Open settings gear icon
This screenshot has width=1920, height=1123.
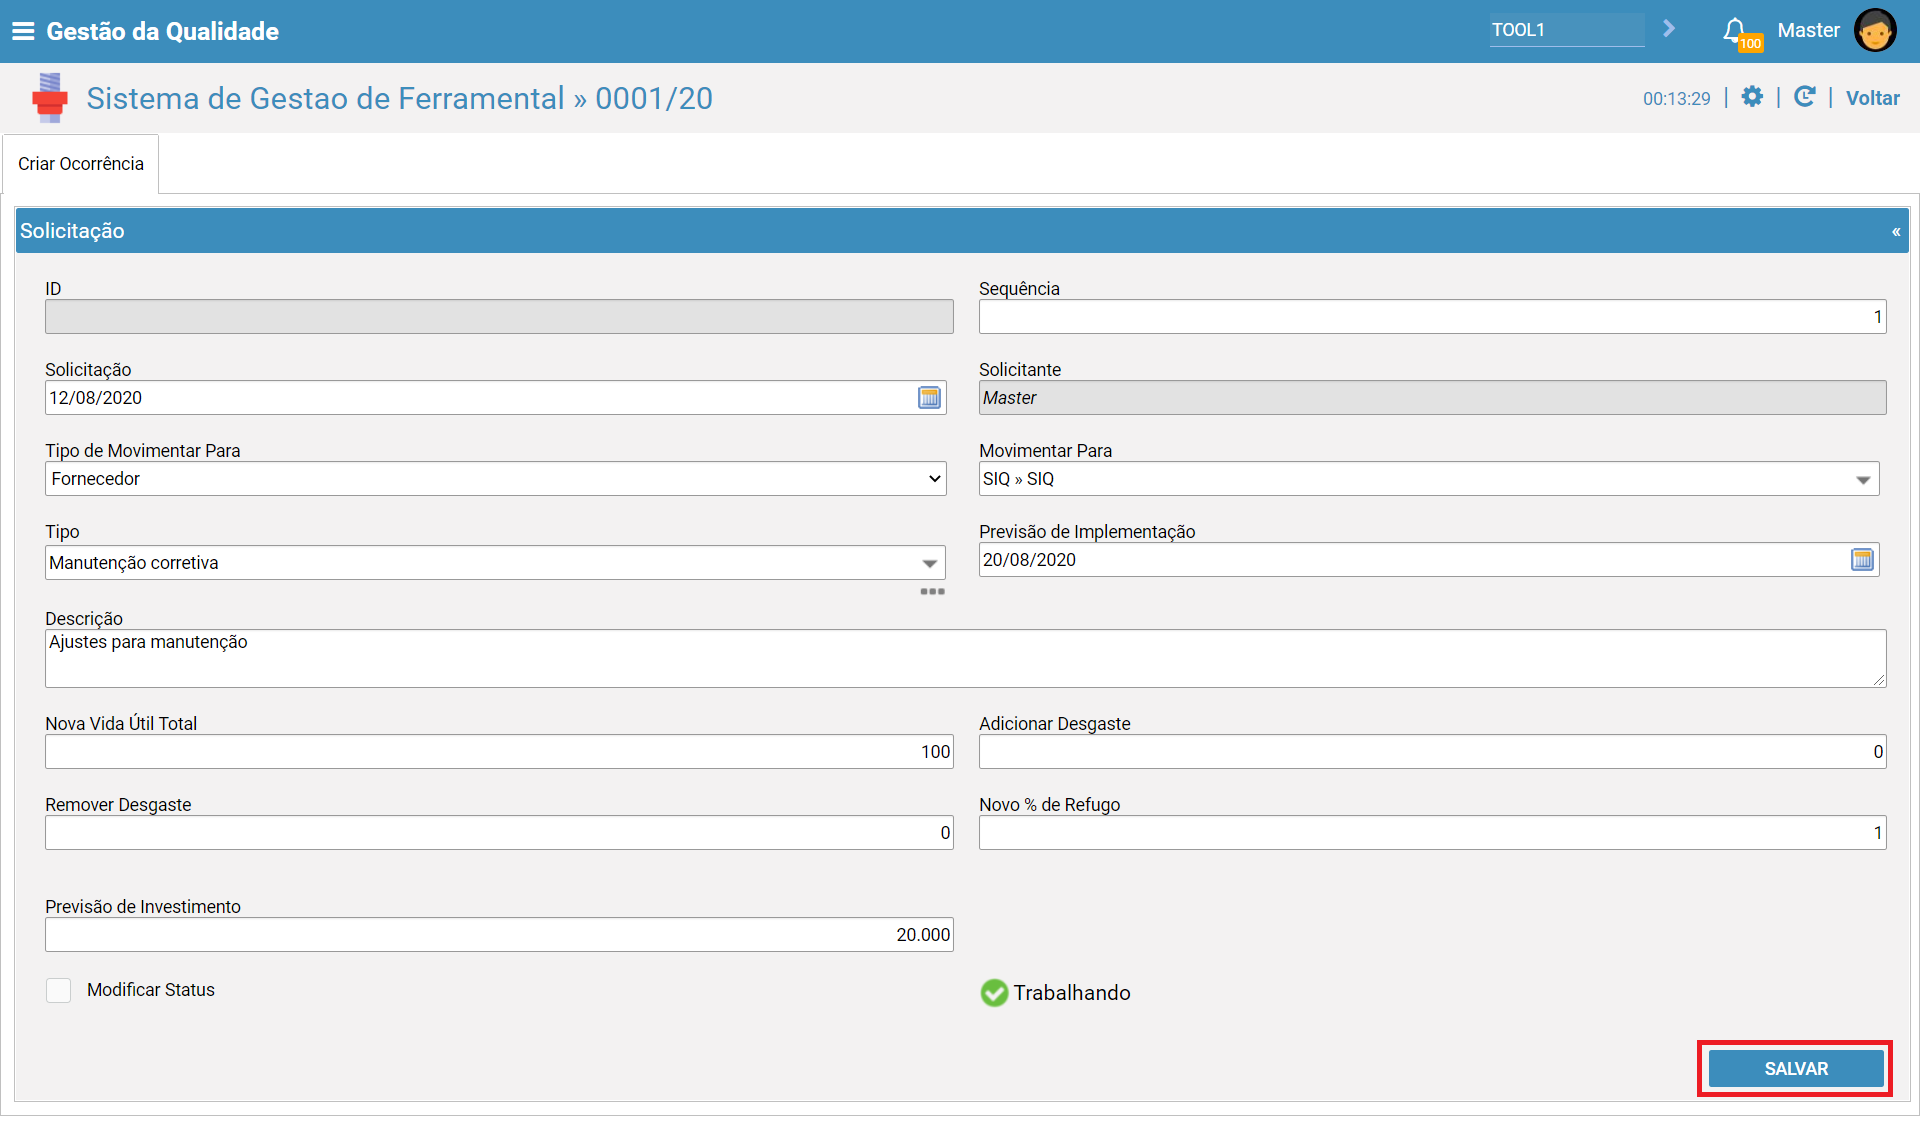click(1752, 97)
